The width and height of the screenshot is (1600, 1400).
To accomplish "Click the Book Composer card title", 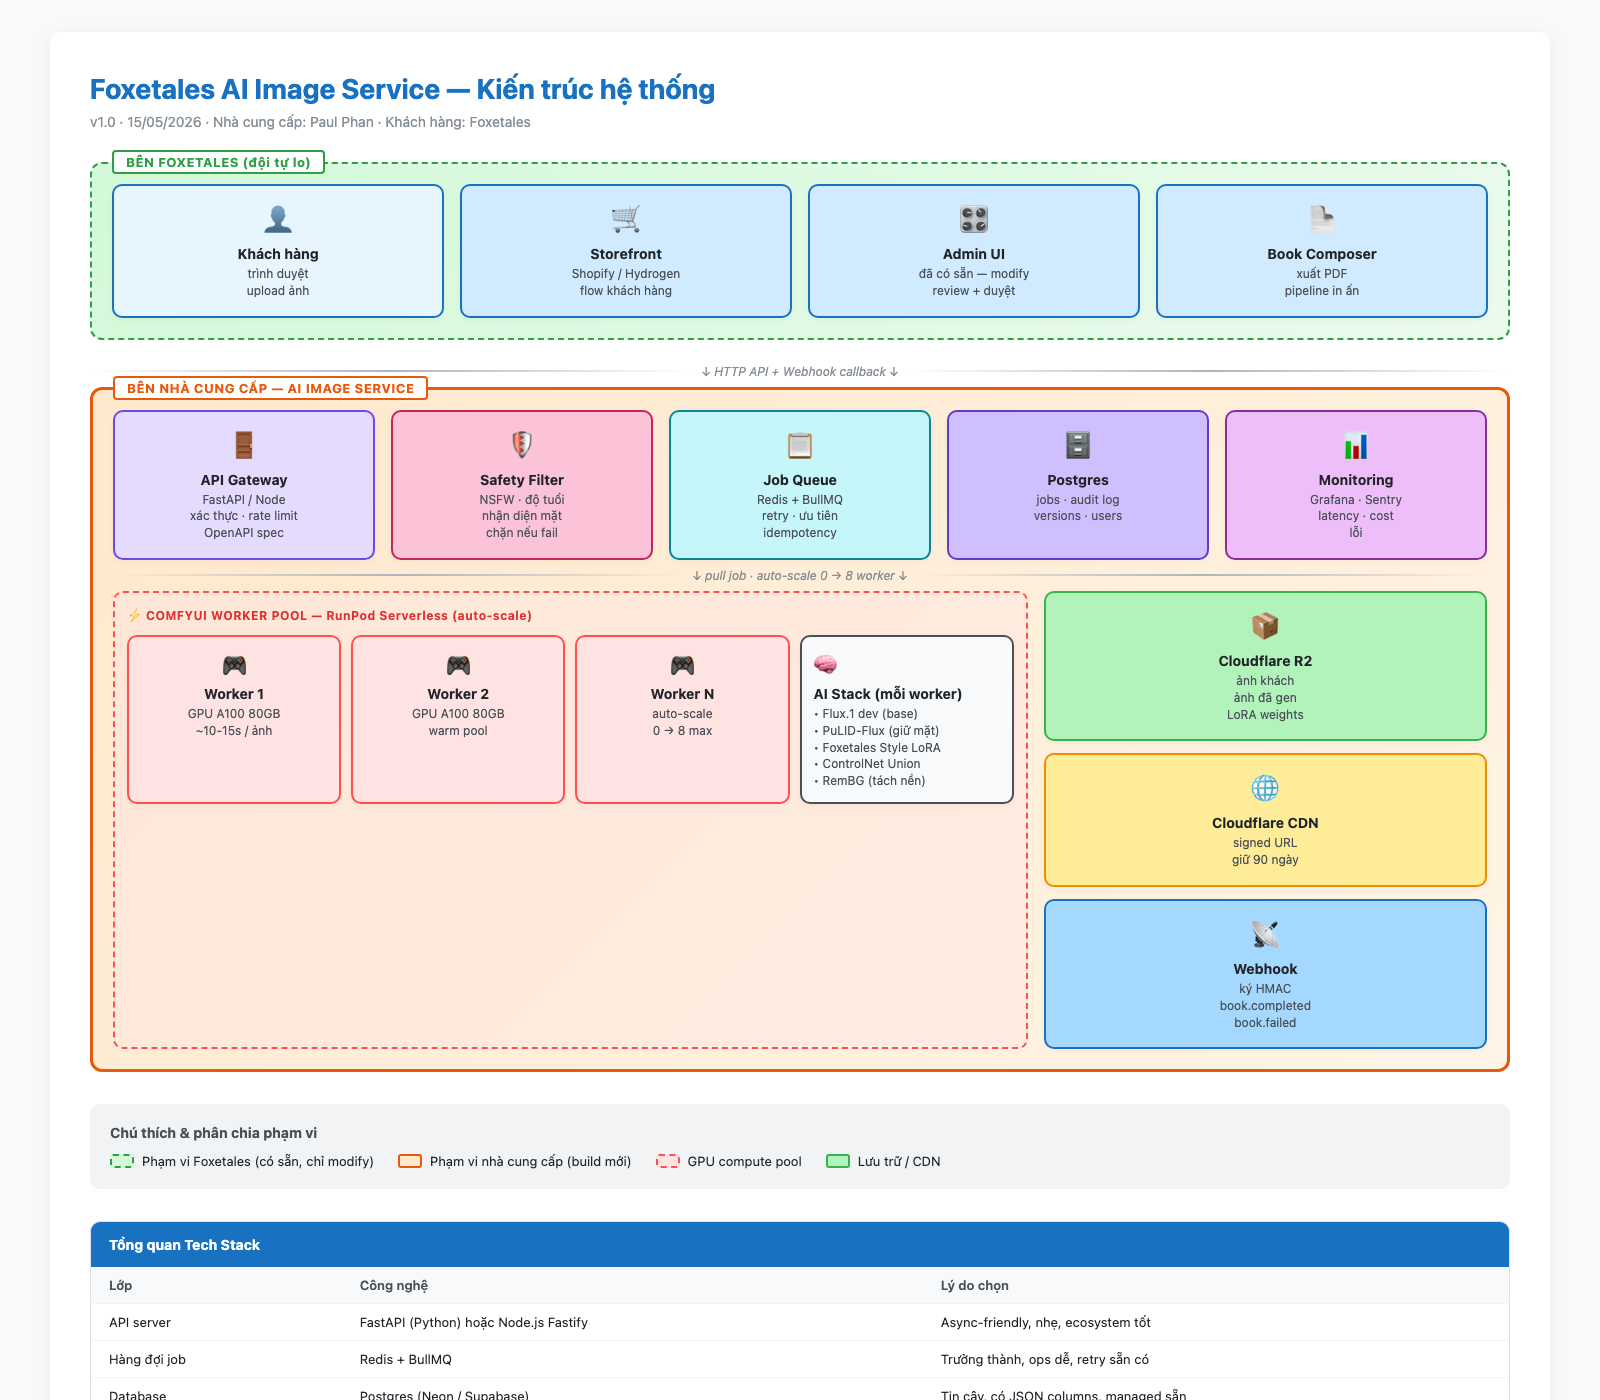I will pos(1322,254).
